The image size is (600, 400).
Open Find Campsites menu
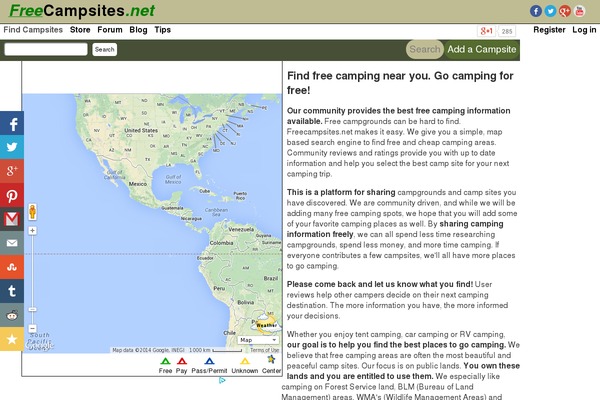tap(33, 30)
